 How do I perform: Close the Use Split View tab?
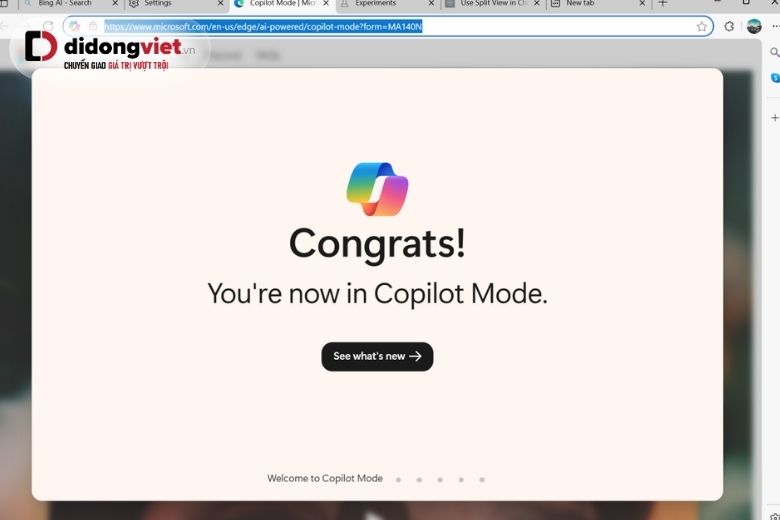[x=537, y=3]
